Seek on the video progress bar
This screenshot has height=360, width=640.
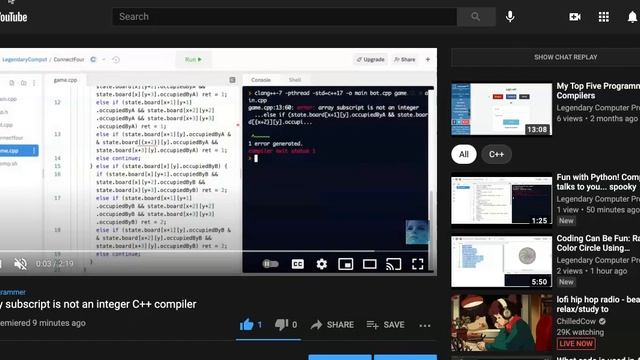tap(218, 251)
